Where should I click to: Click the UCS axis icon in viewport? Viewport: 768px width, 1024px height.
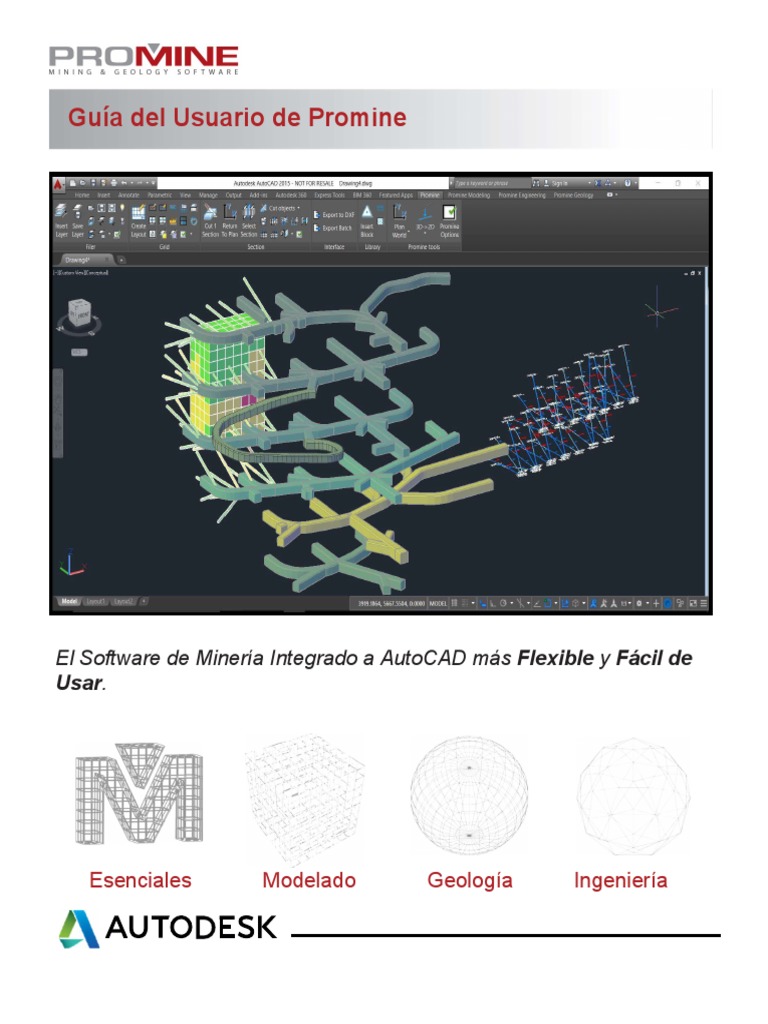72,563
